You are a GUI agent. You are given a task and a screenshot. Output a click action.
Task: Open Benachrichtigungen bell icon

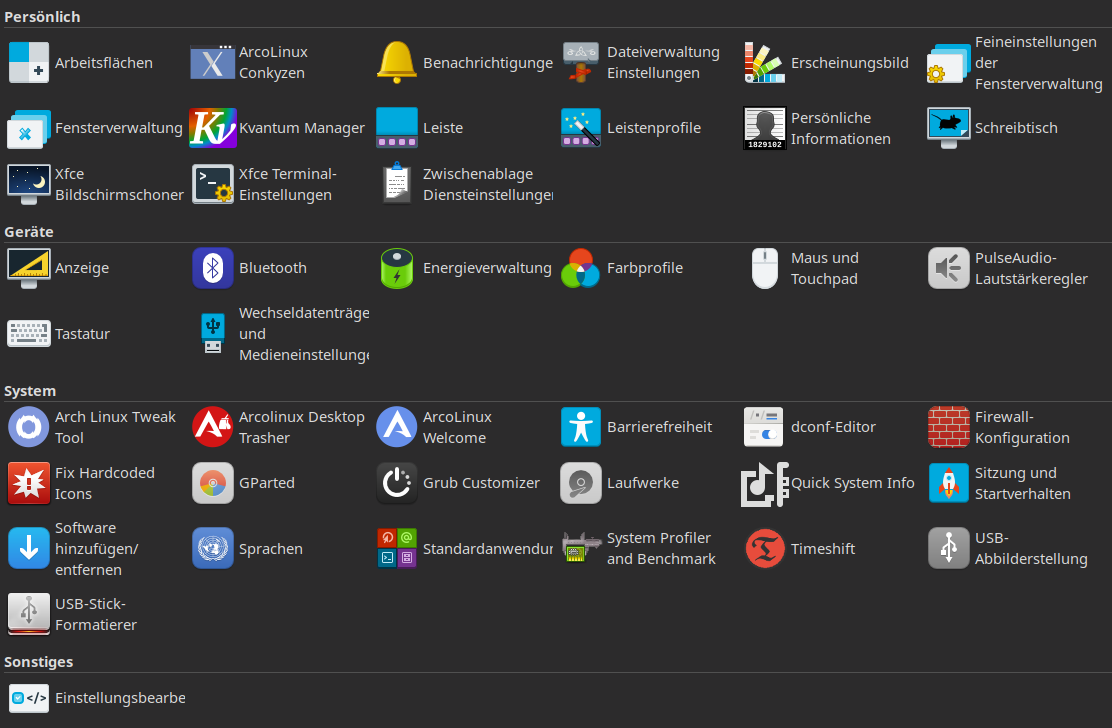[x=397, y=63]
